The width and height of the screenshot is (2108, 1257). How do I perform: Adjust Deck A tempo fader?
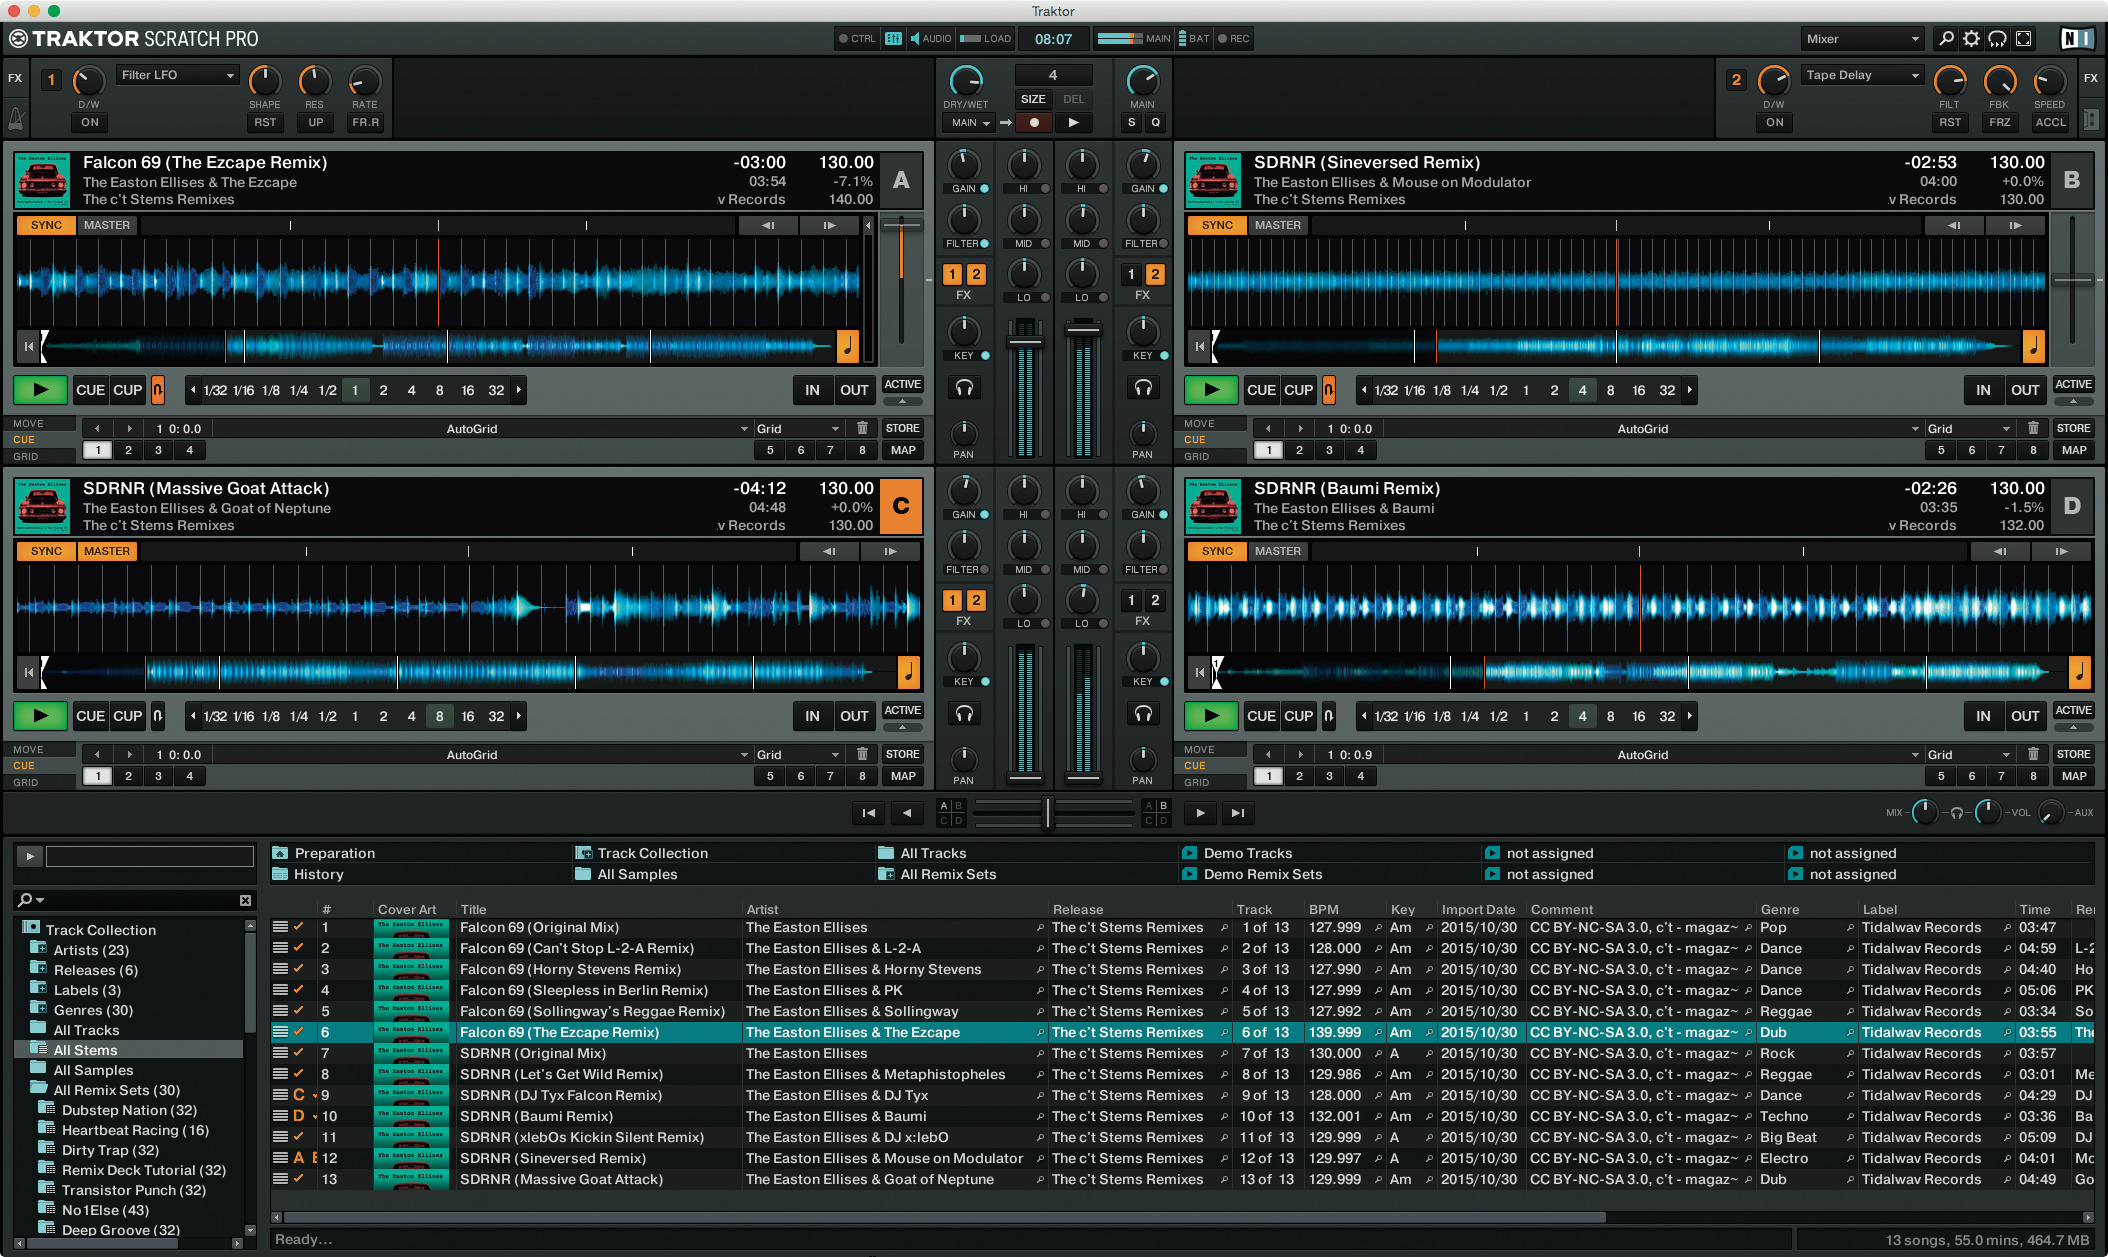902,227
